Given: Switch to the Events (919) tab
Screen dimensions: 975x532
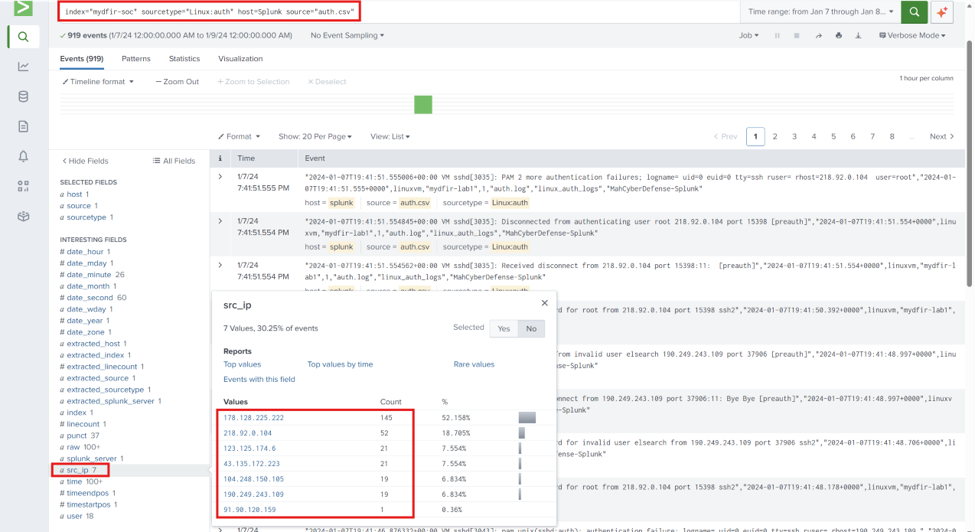Looking at the screenshot, I should pyautogui.click(x=81, y=58).
